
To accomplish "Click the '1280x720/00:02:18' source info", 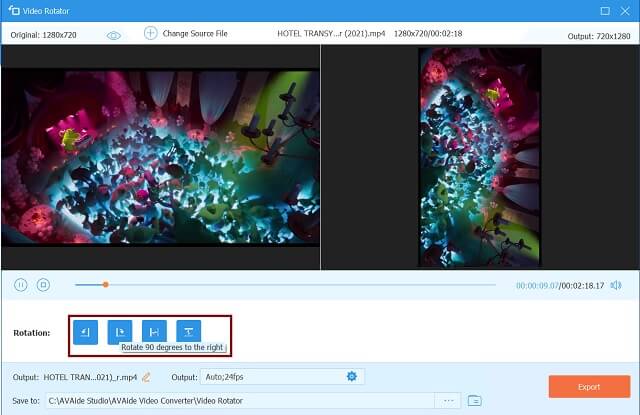I will click(x=428, y=33).
